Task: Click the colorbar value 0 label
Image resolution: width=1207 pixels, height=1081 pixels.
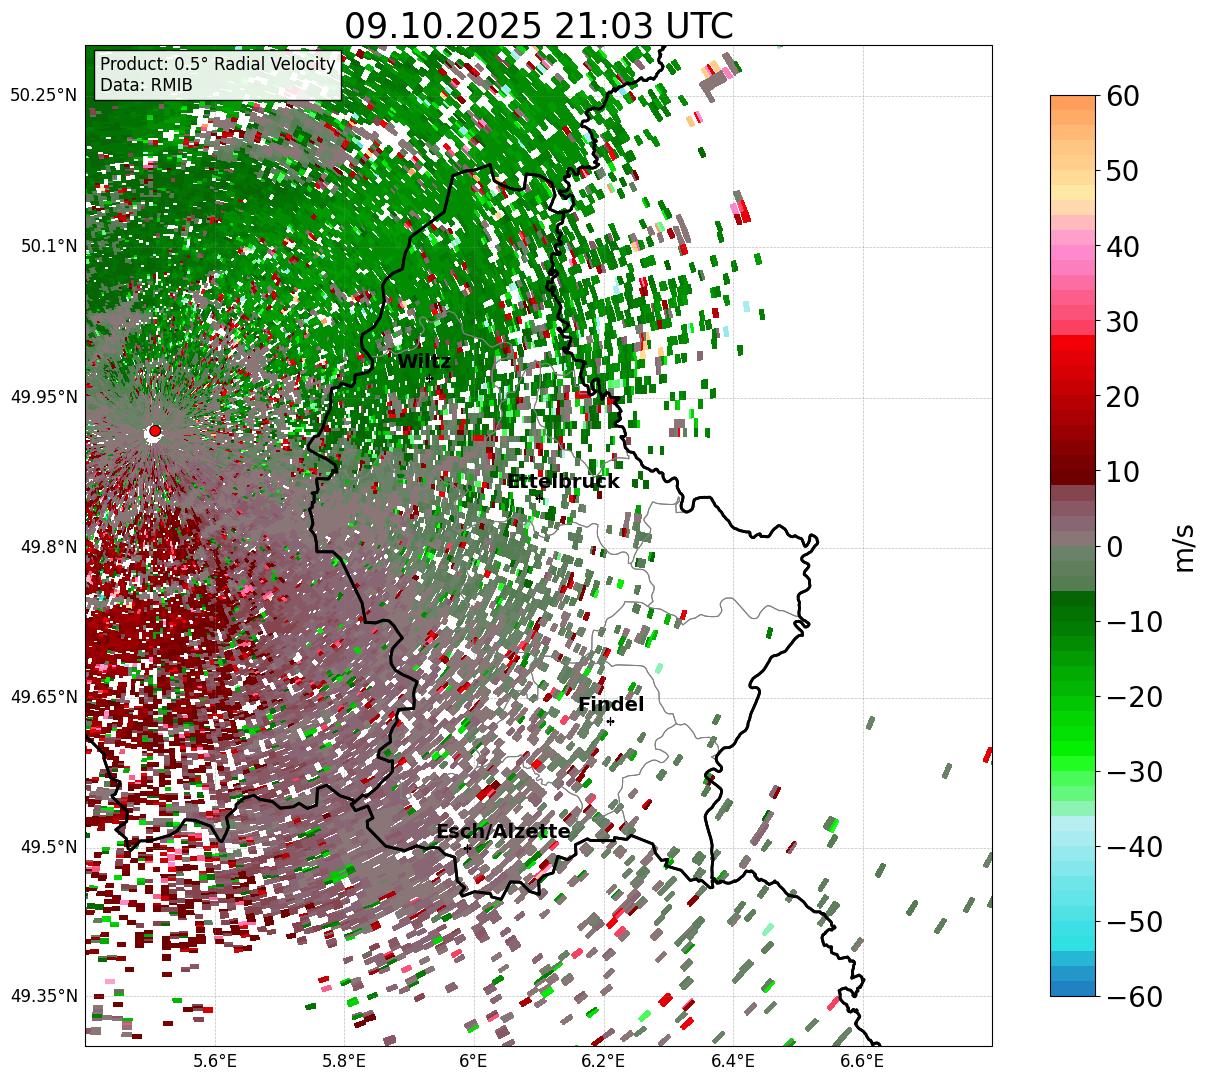Action: pyautogui.click(x=1113, y=546)
